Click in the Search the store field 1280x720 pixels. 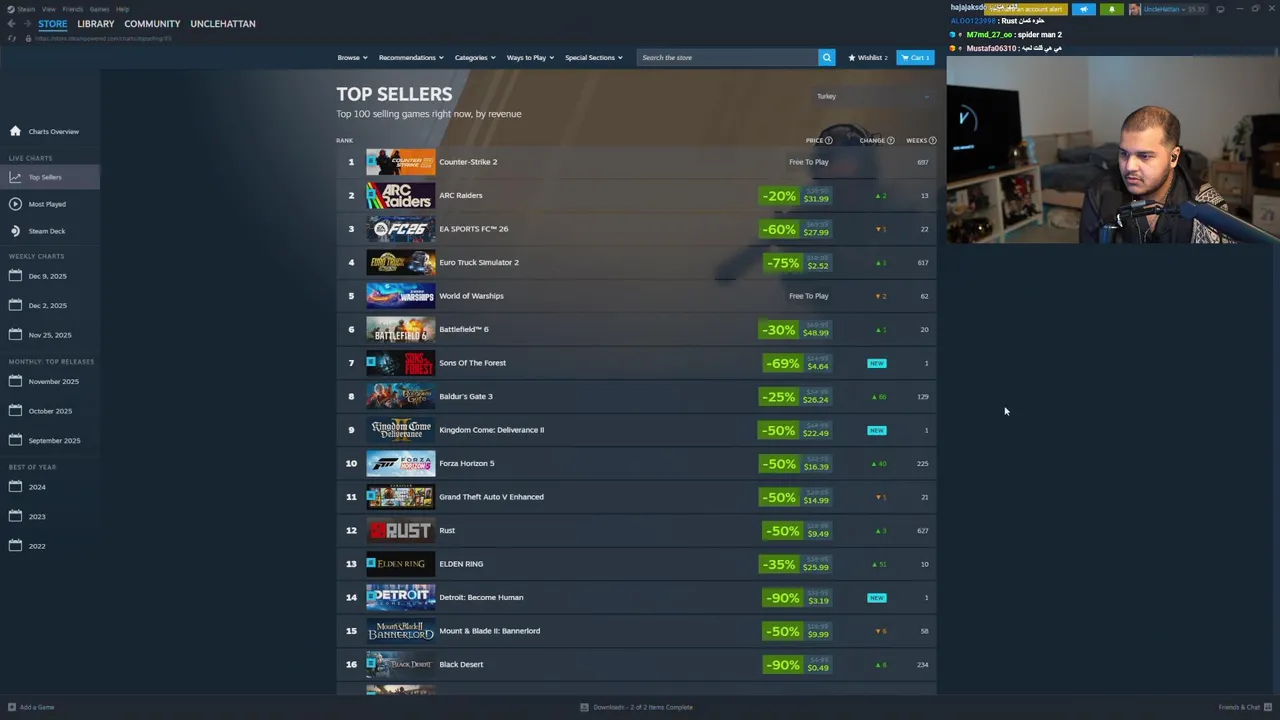[x=727, y=57]
